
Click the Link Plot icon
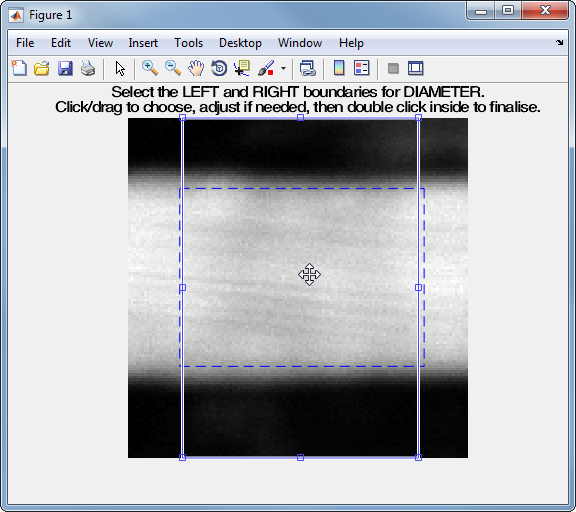(308, 68)
